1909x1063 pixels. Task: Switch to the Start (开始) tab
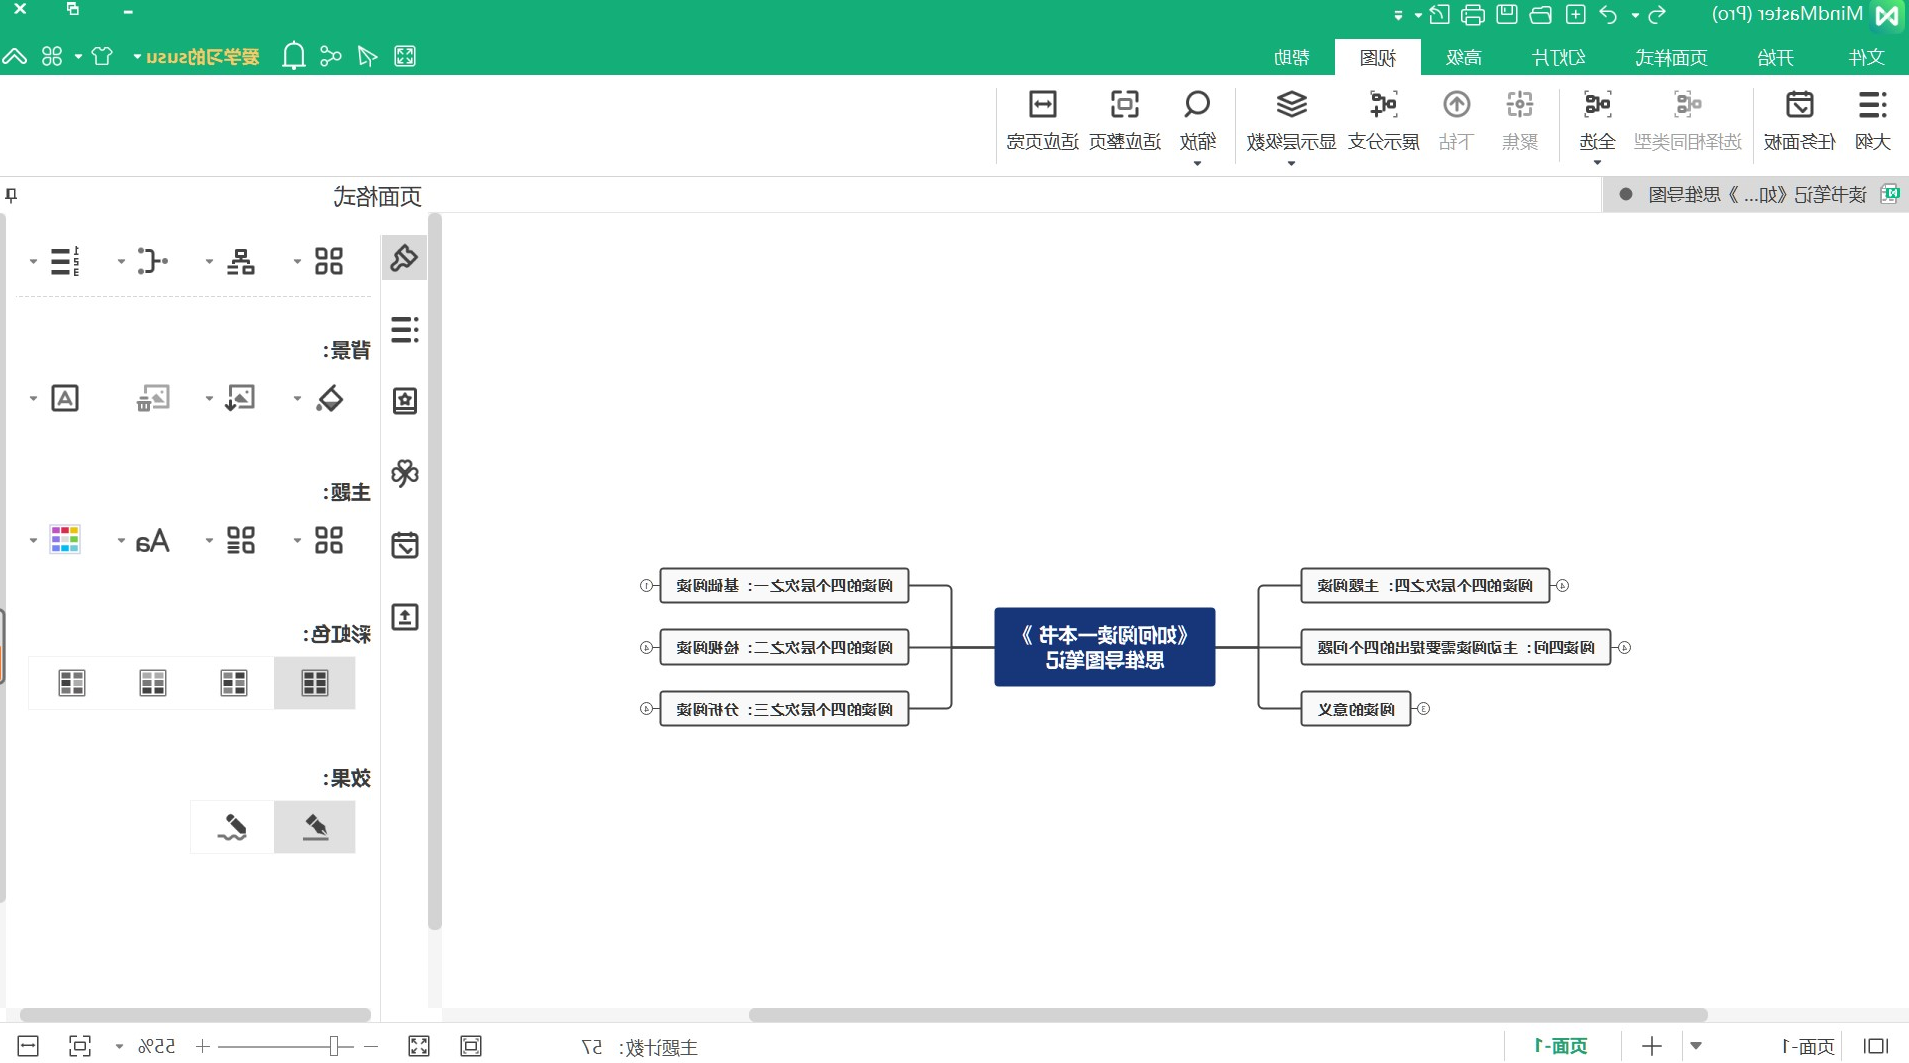pyautogui.click(x=1775, y=57)
